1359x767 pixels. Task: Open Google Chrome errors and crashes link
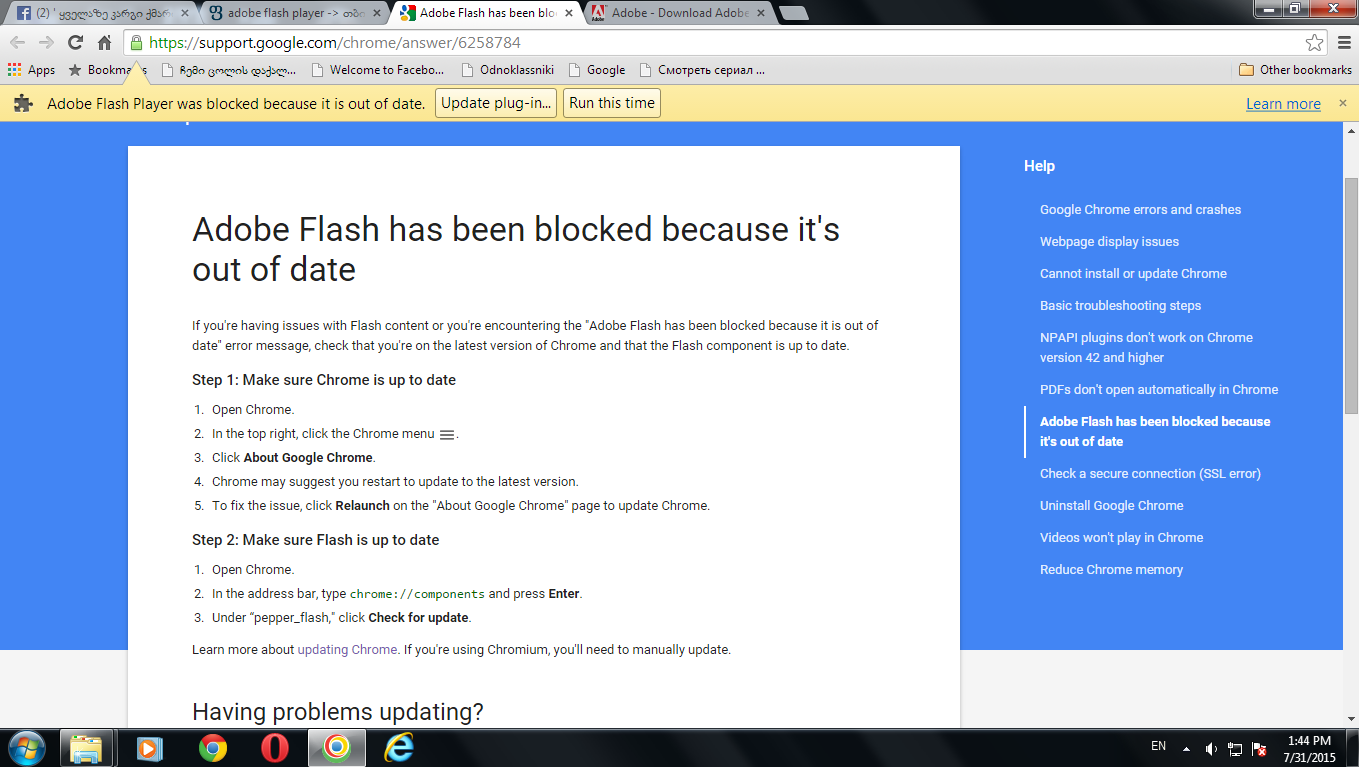point(1140,210)
